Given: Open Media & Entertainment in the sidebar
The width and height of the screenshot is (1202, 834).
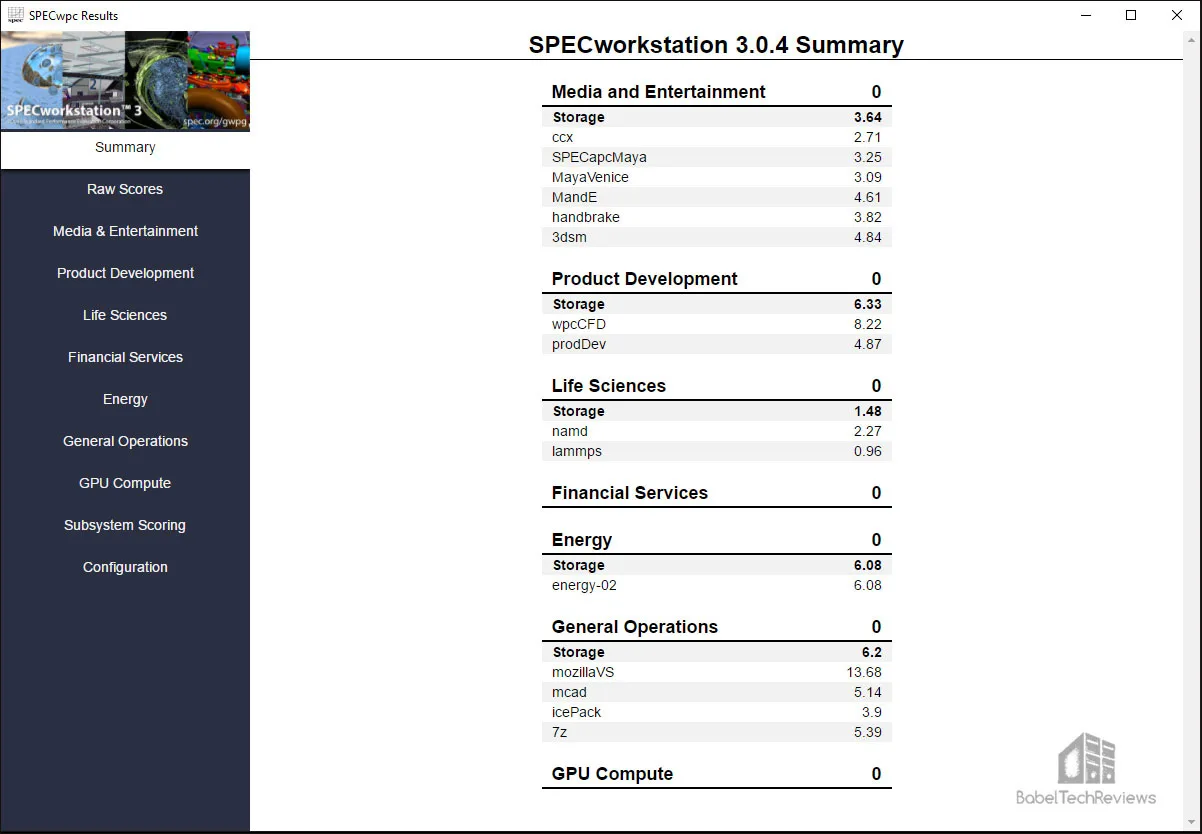Looking at the screenshot, I should click(x=125, y=231).
